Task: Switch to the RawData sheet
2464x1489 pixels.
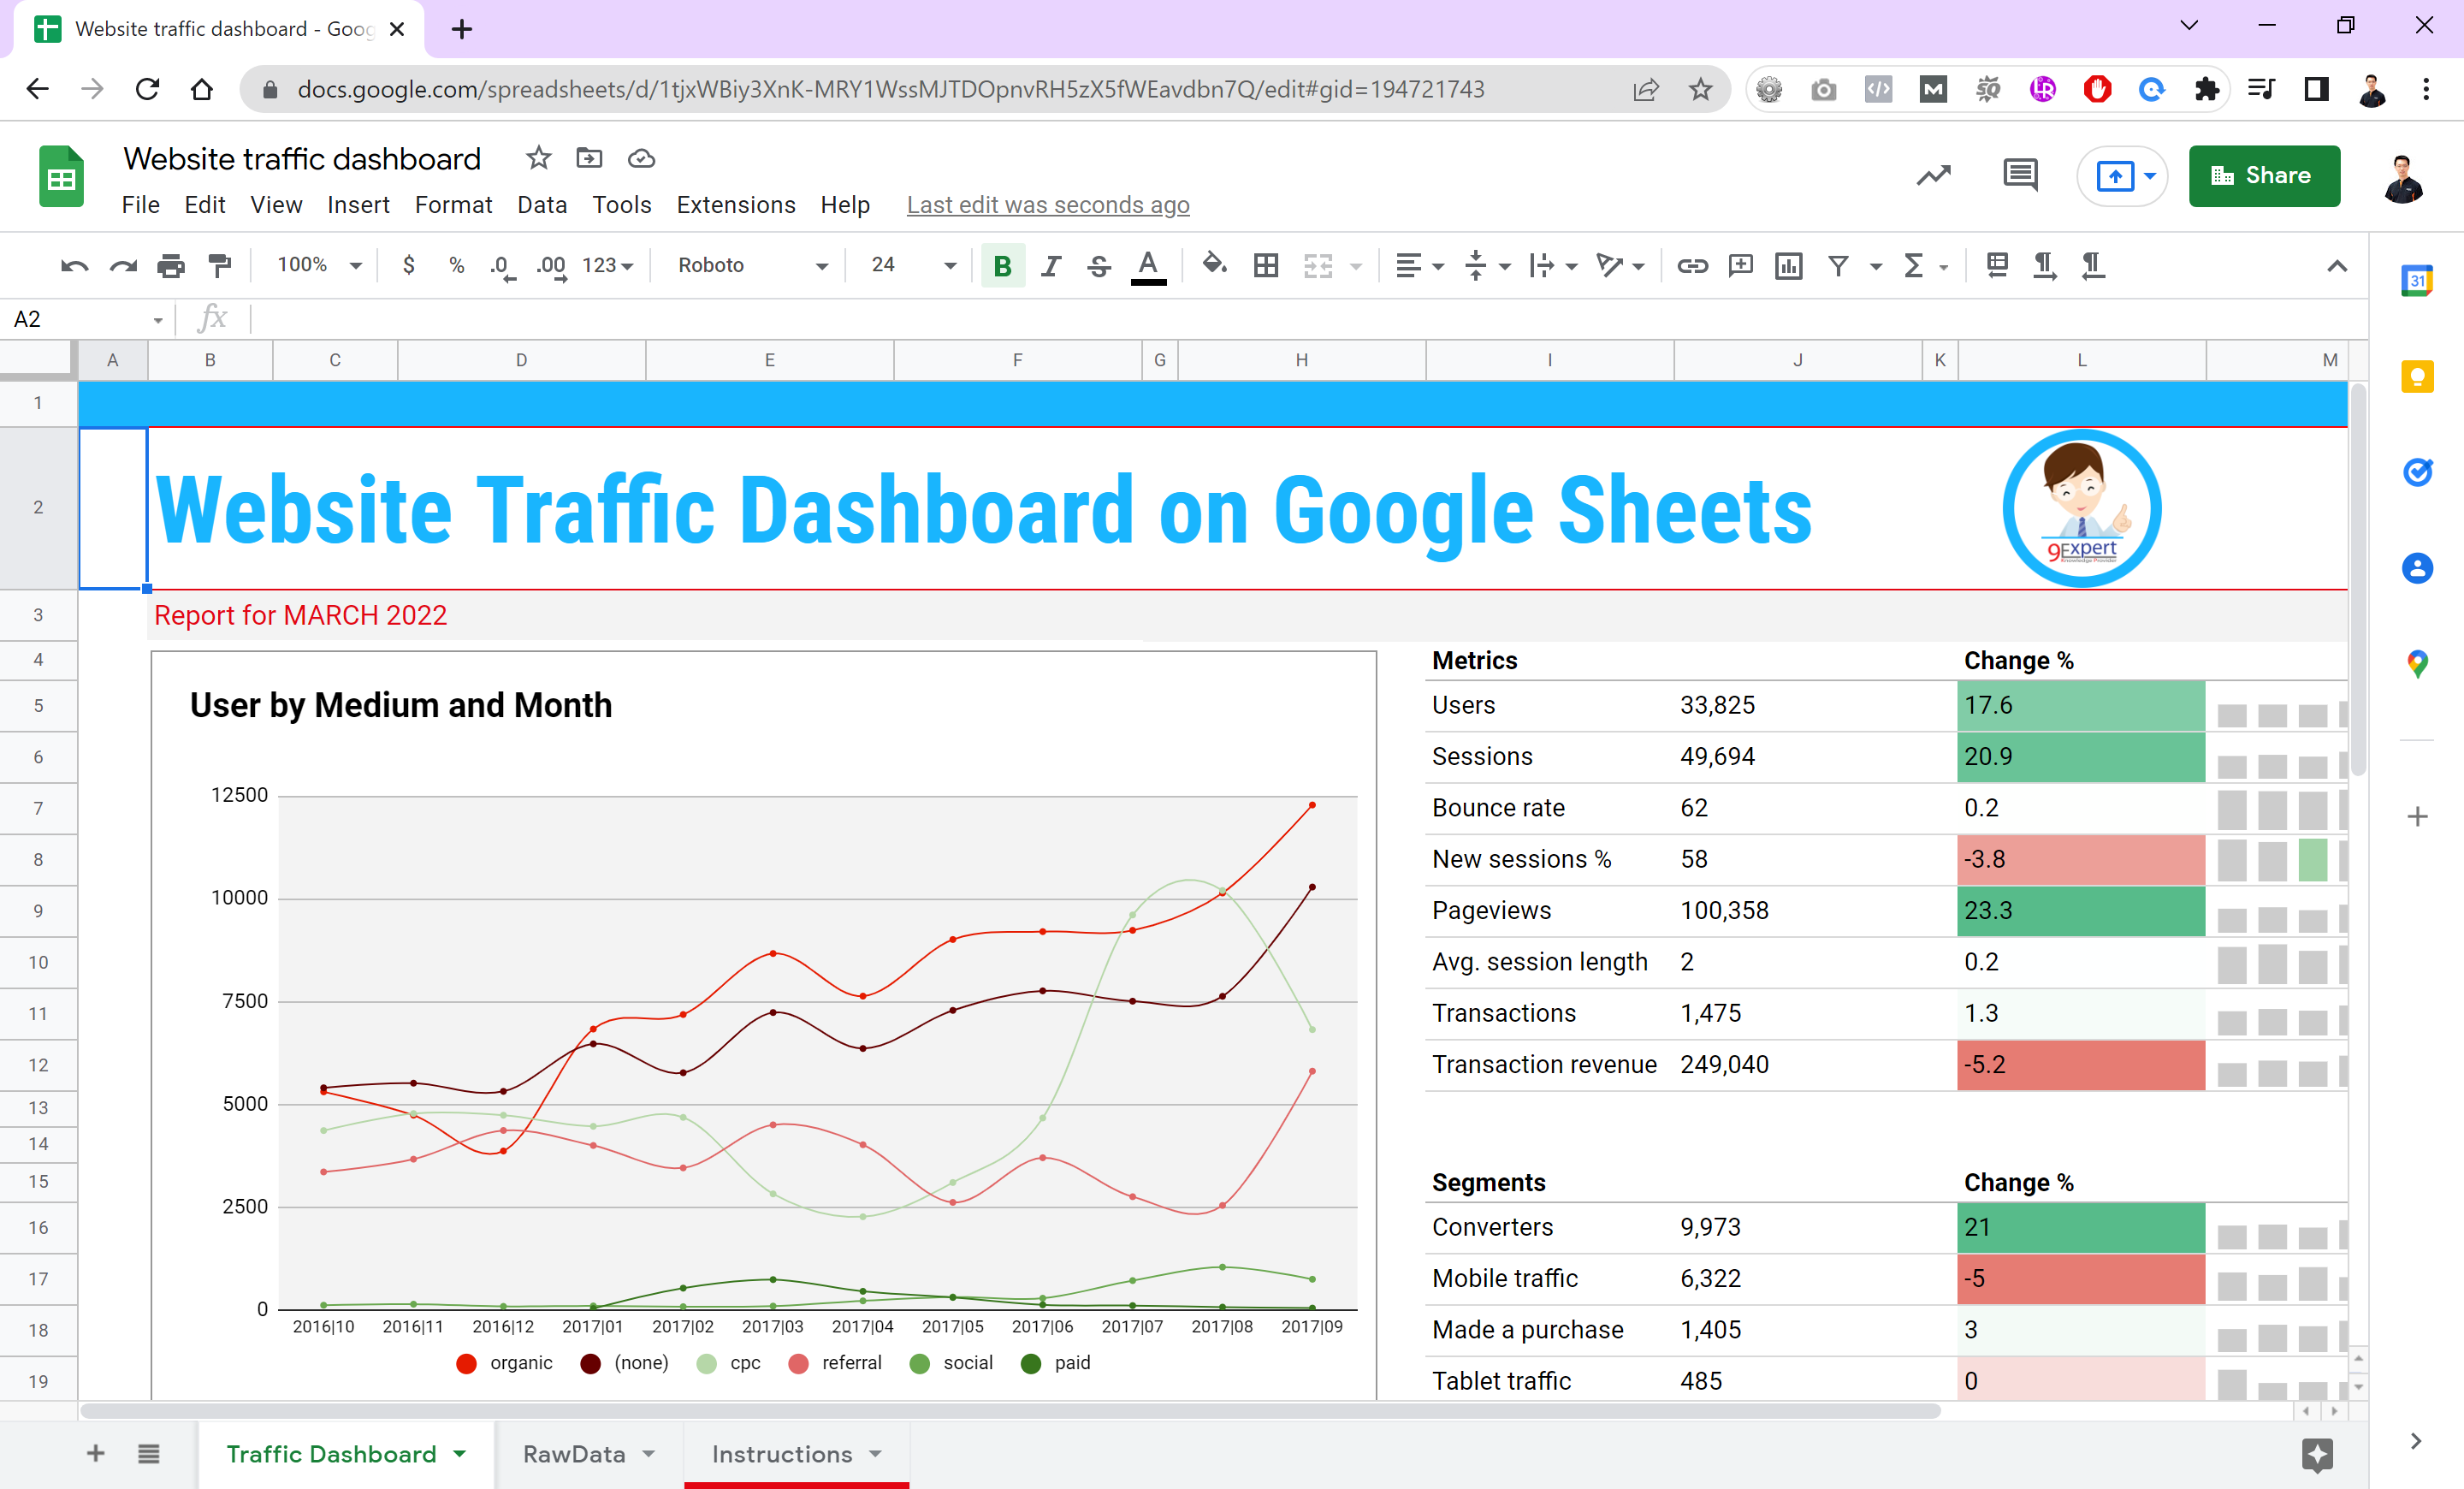Action: pyautogui.click(x=576, y=1454)
